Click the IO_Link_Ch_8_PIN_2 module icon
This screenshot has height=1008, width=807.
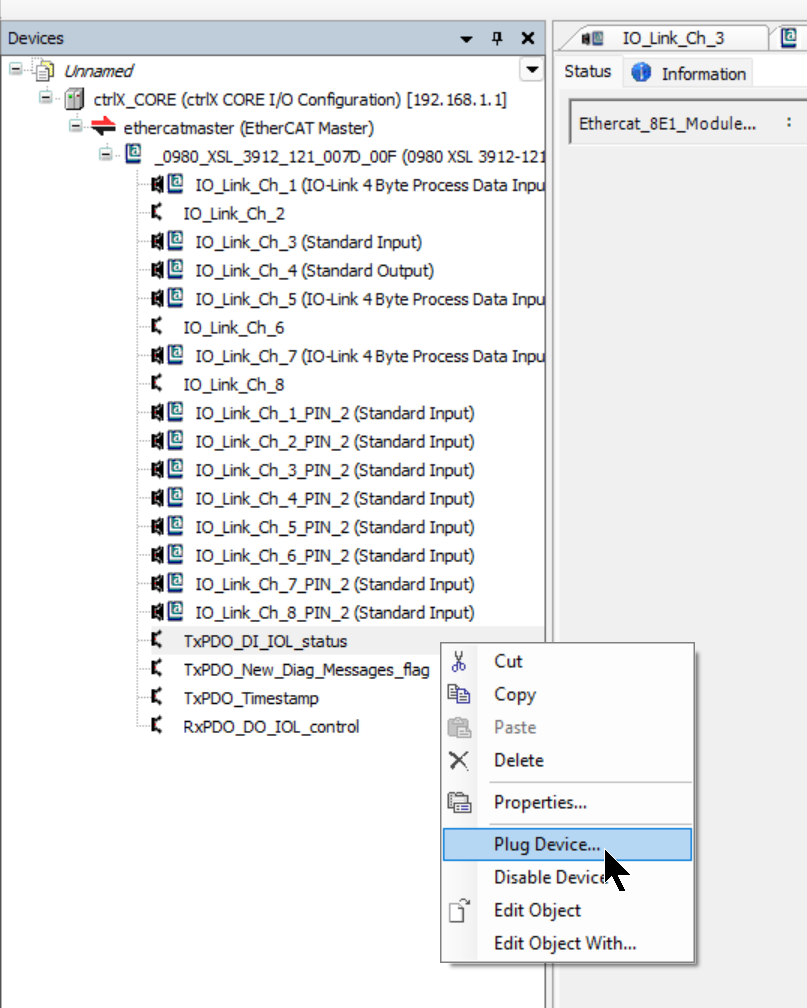tap(167, 611)
